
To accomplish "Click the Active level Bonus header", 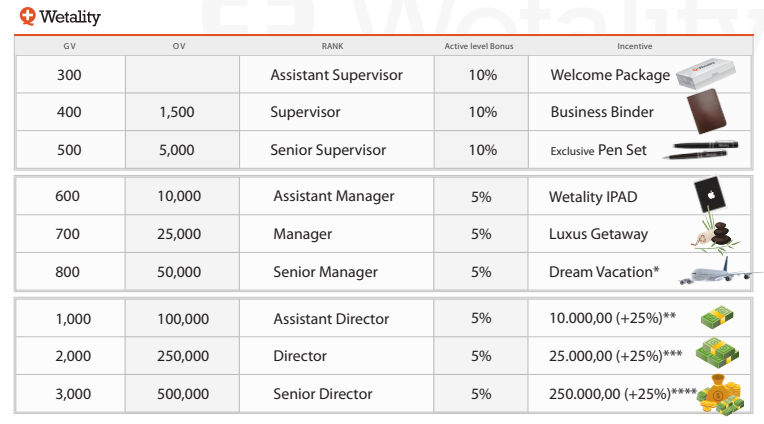I will pyautogui.click(x=480, y=46).
